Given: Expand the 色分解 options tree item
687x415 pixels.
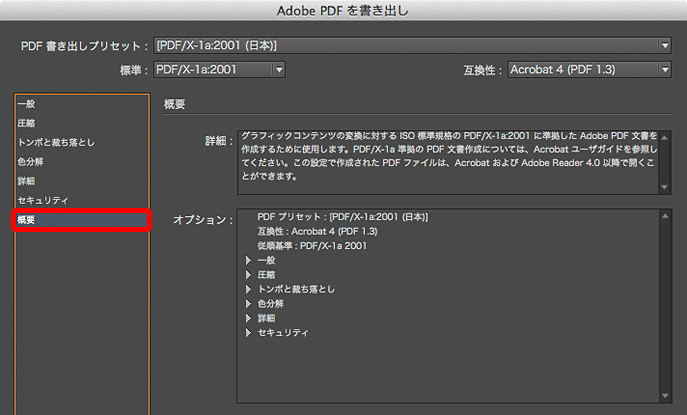Looking at the screenshot, I should pos(248,304).
